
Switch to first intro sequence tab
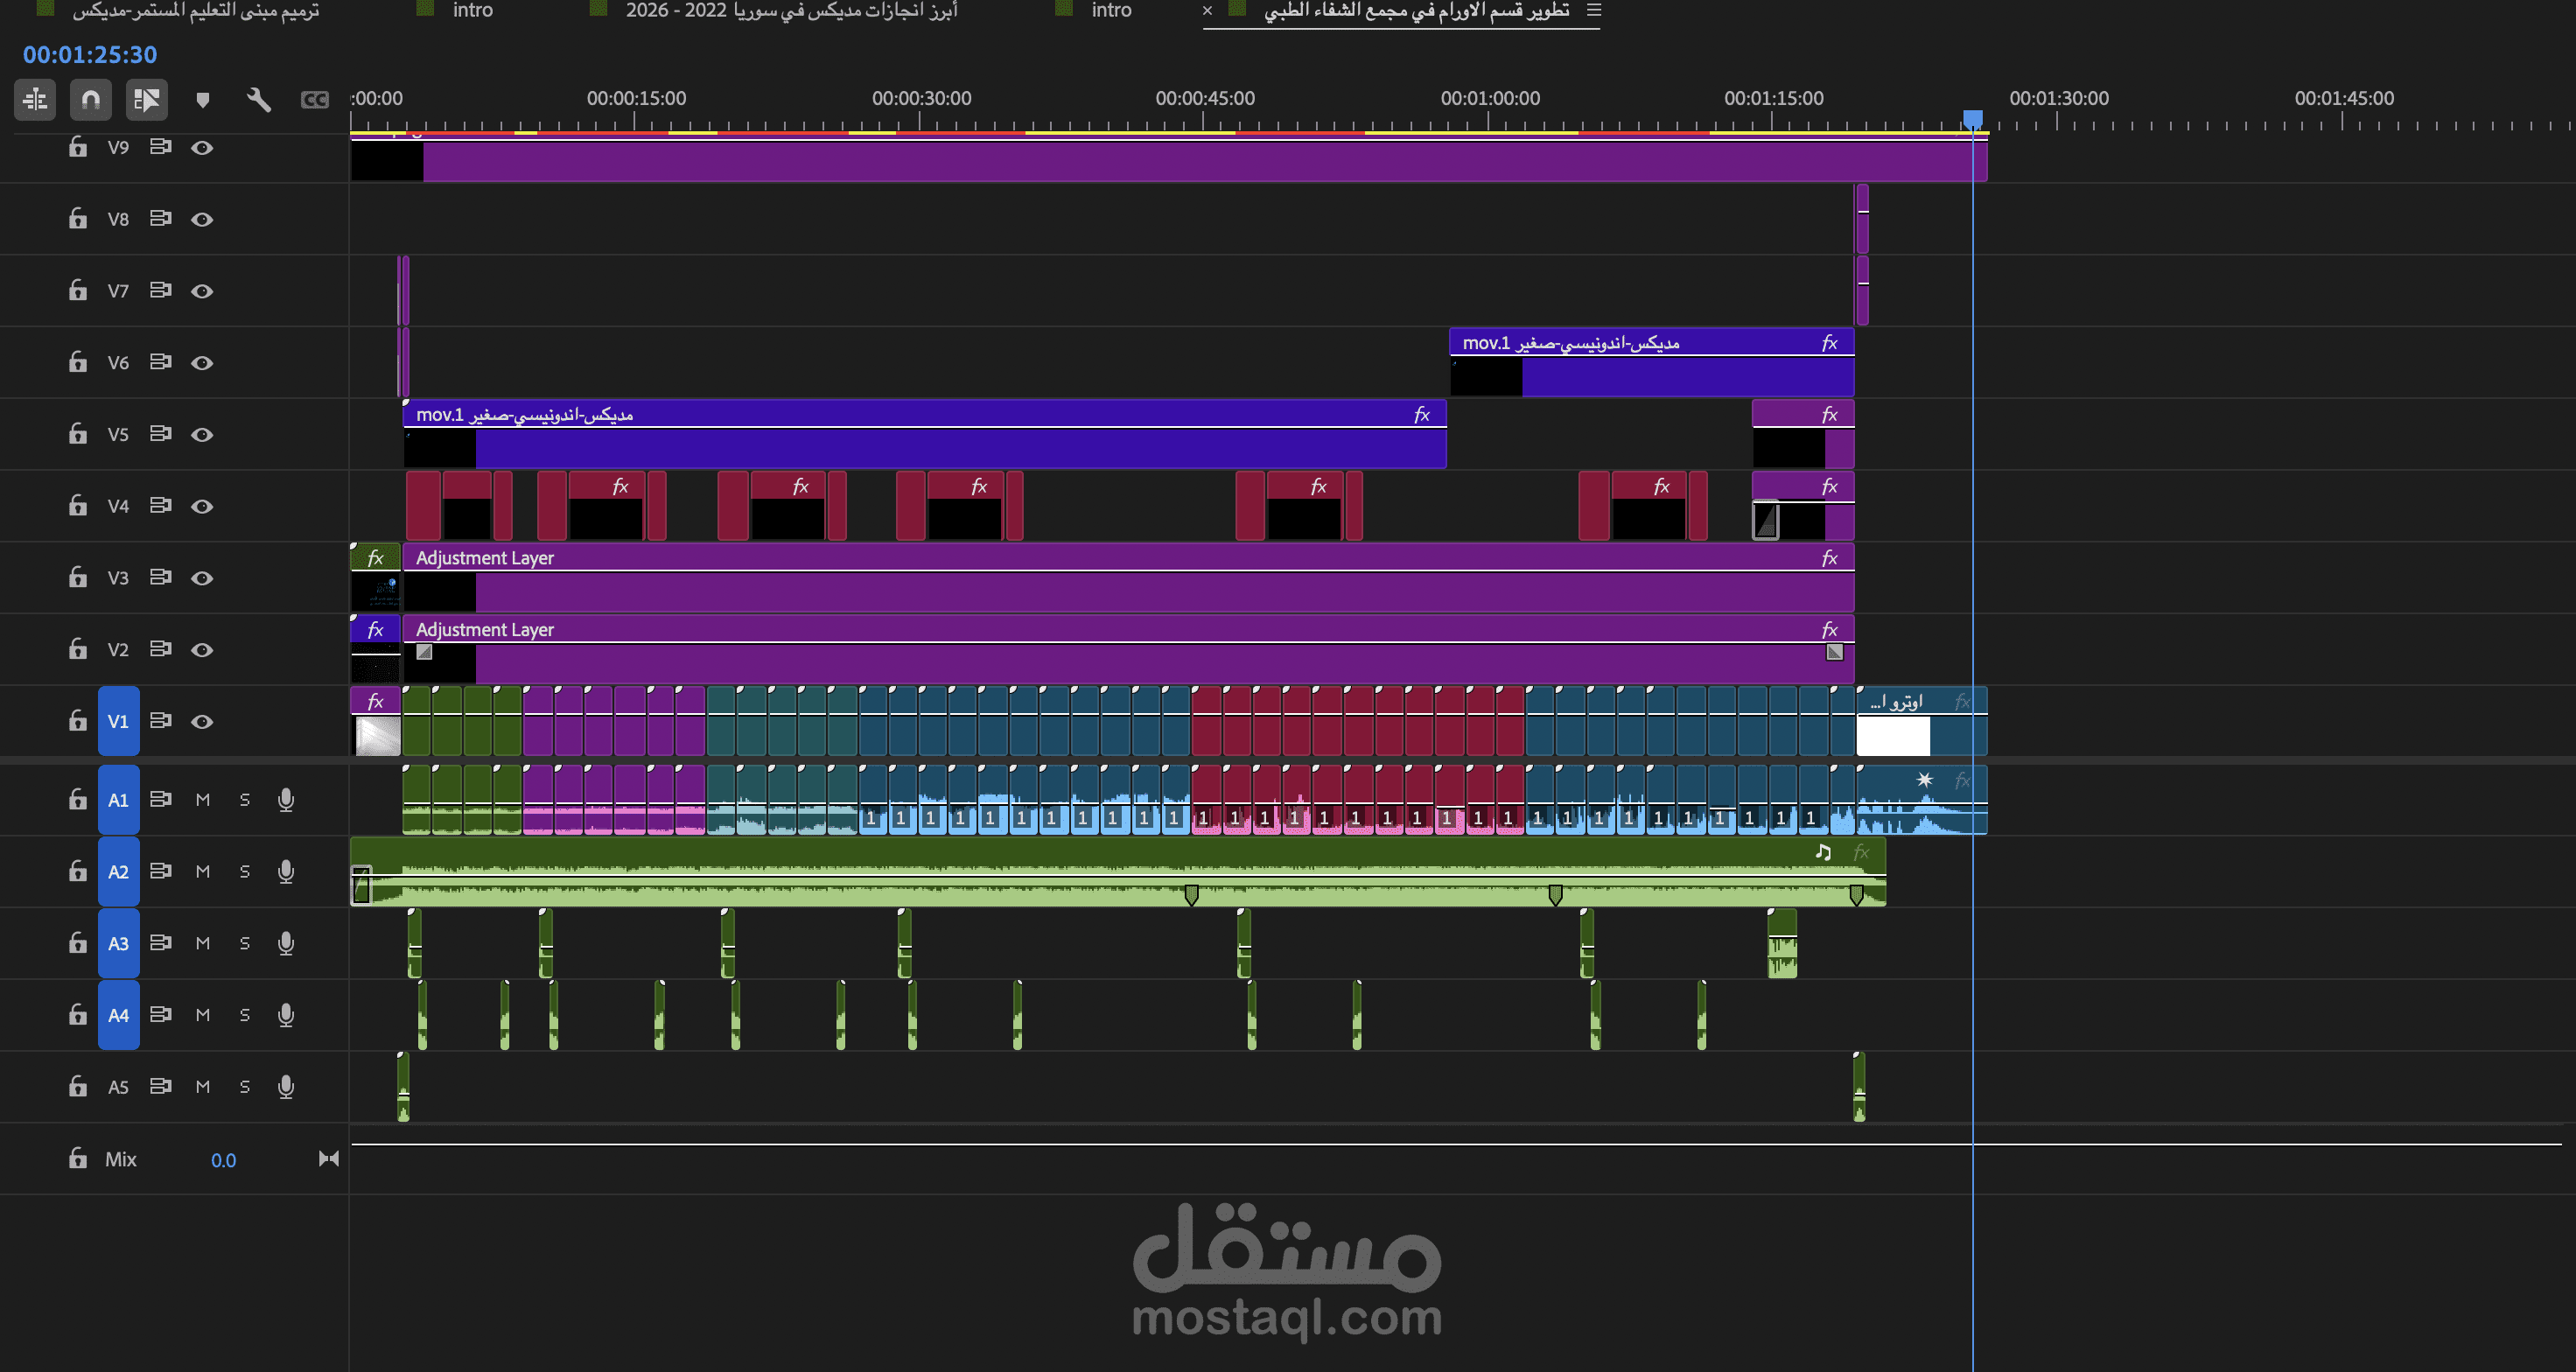[x=472, y=10]
